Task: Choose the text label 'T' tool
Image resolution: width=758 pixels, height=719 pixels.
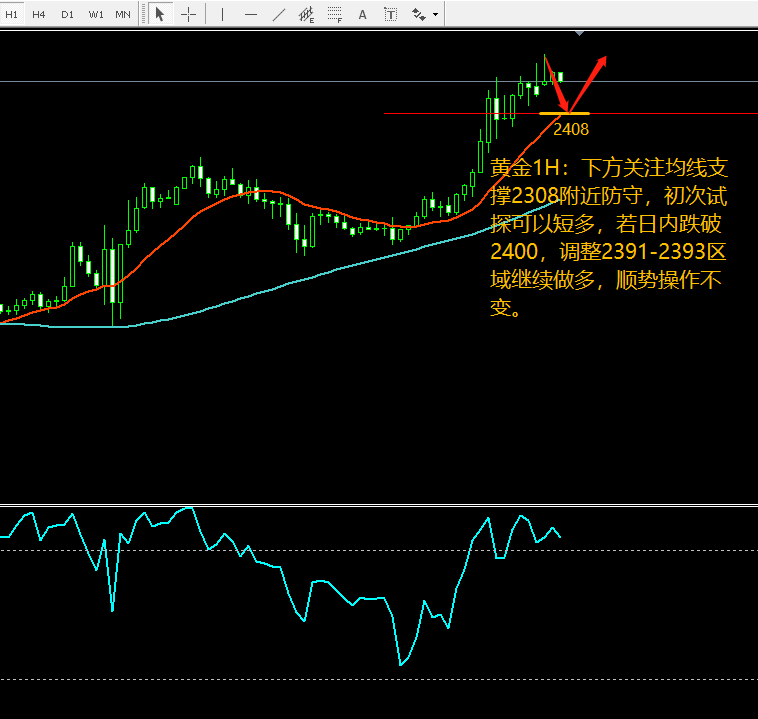Action: click(x=390, y=15)
